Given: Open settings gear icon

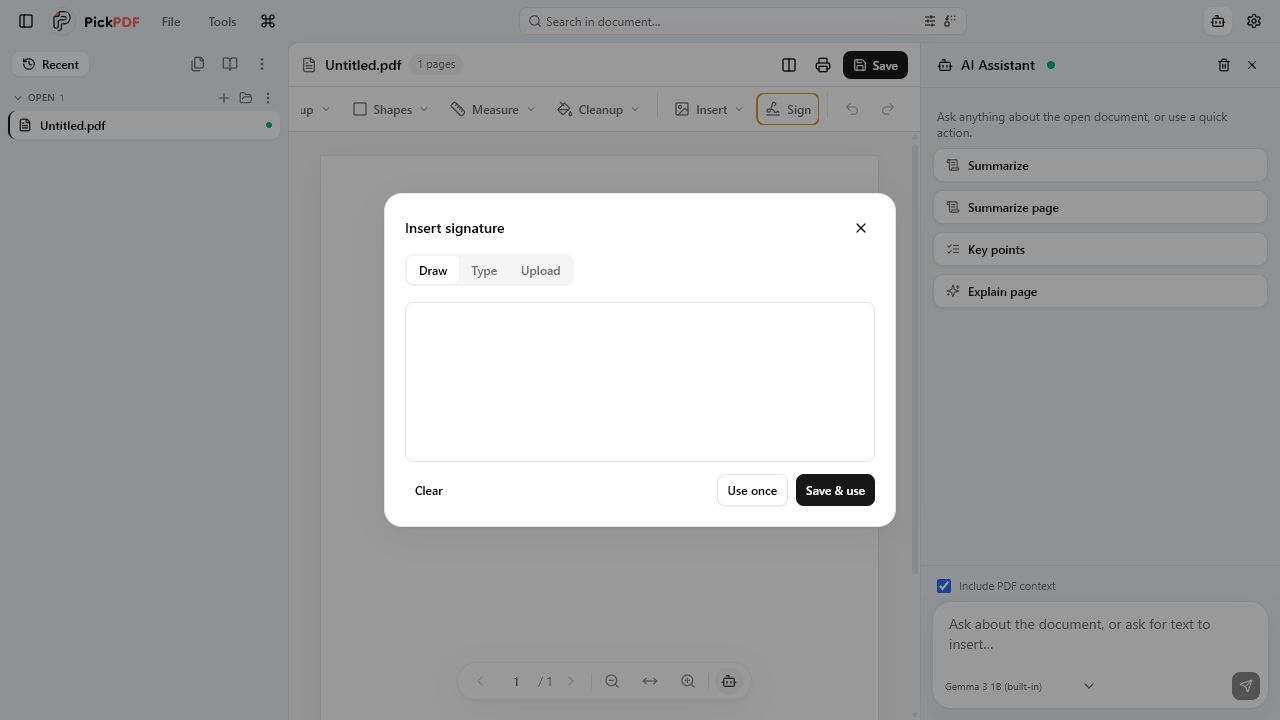Looking at the screenshot, I should click(1254, 21).
